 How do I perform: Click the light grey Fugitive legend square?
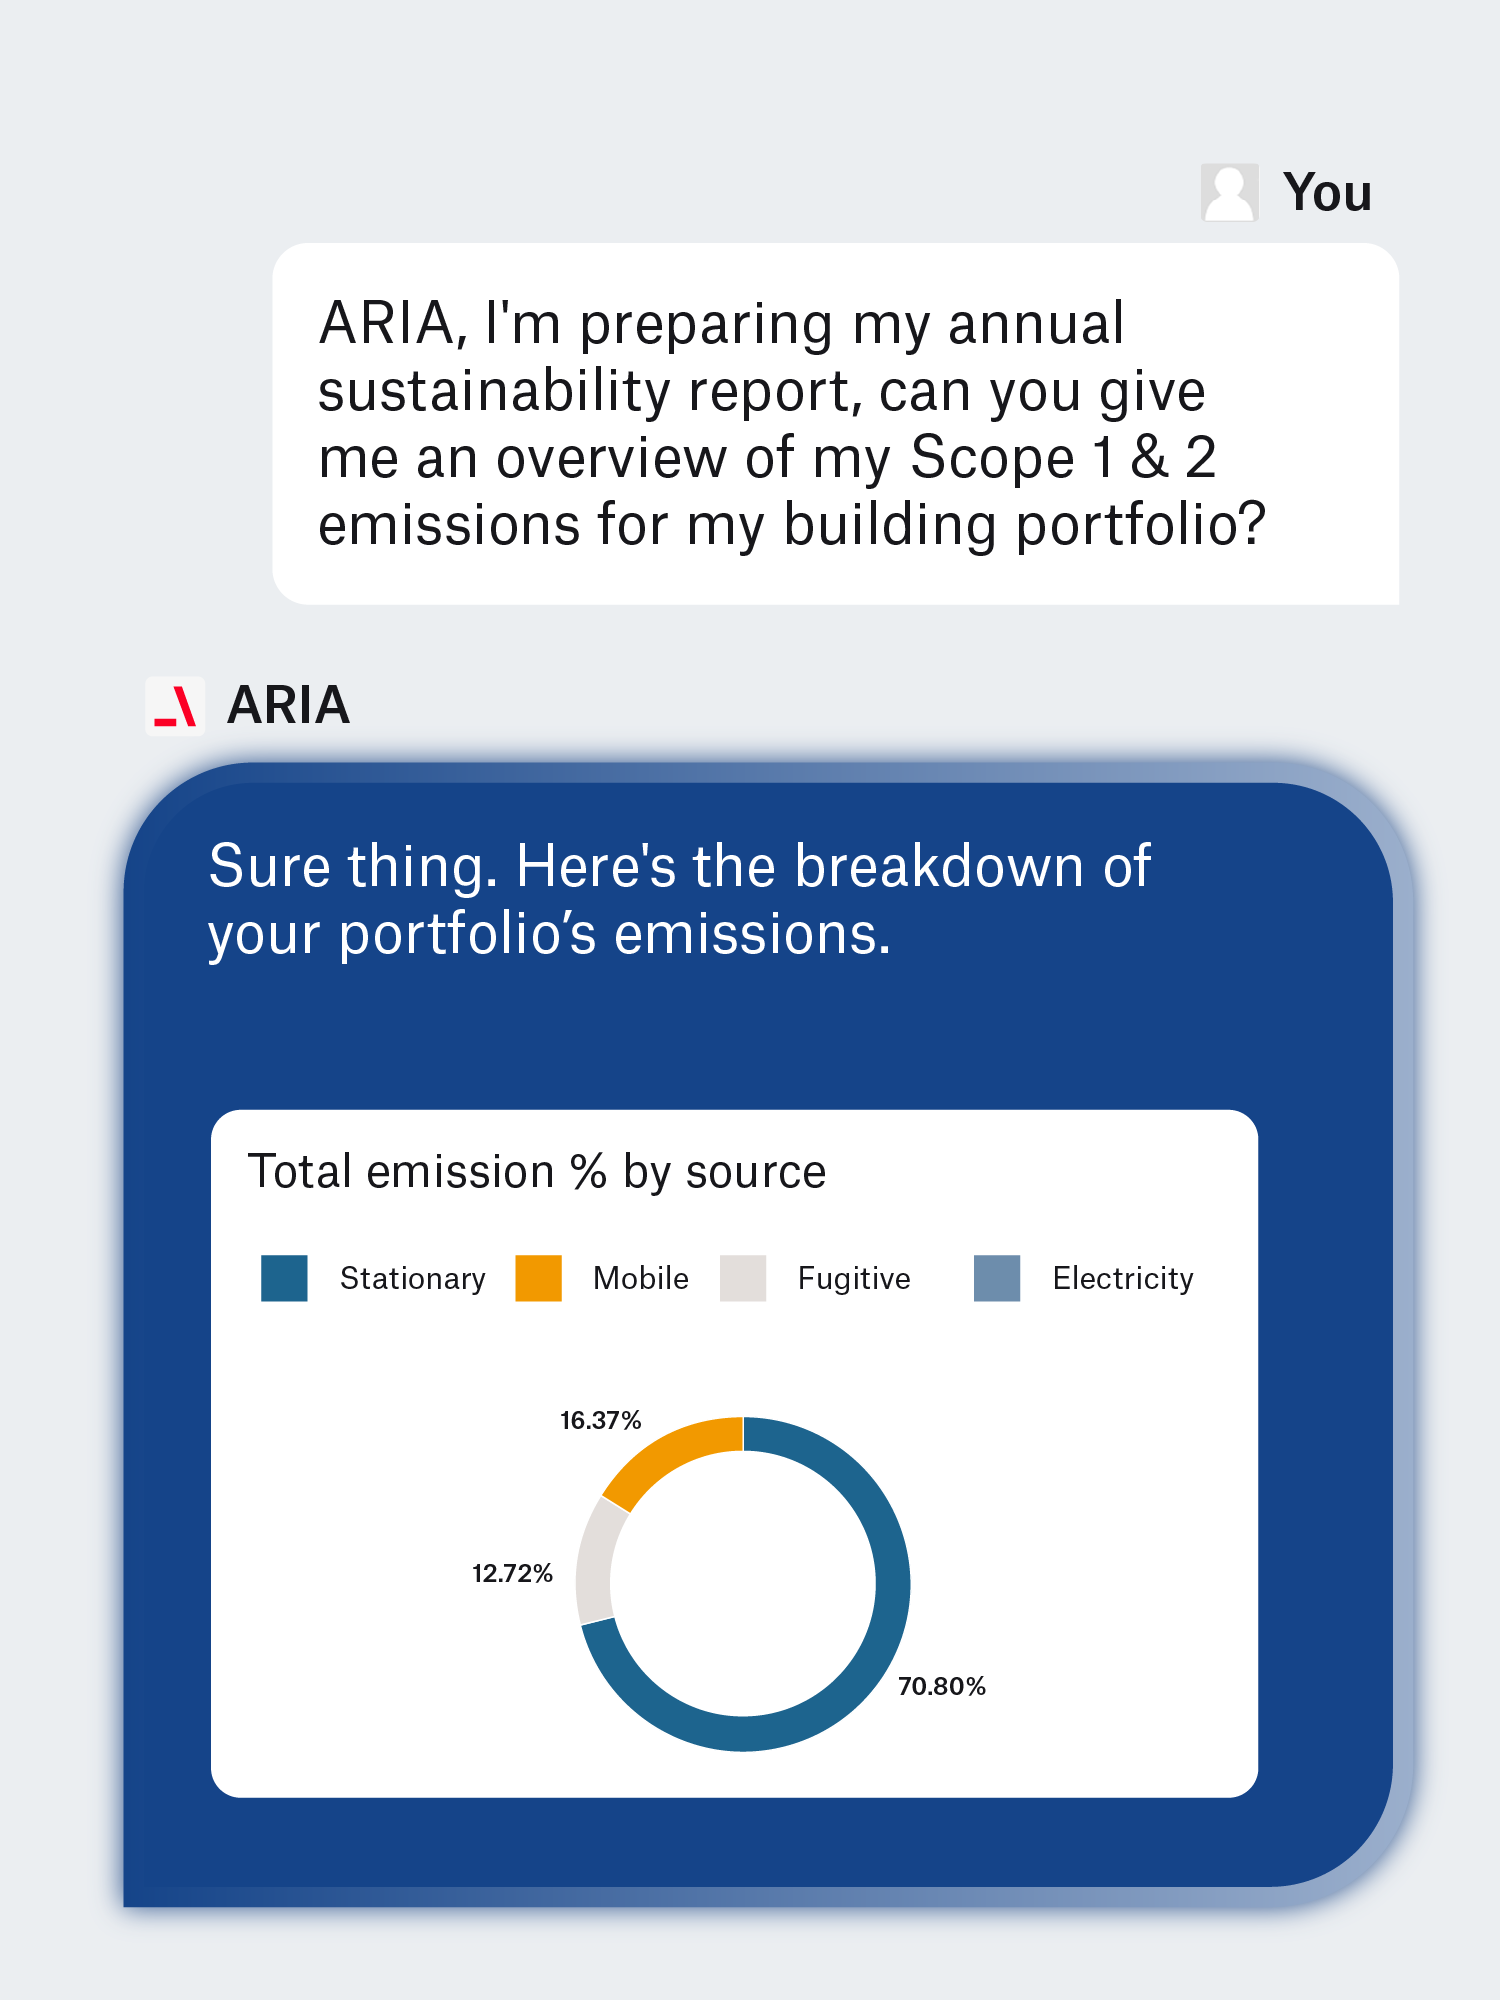point(743,1278)
